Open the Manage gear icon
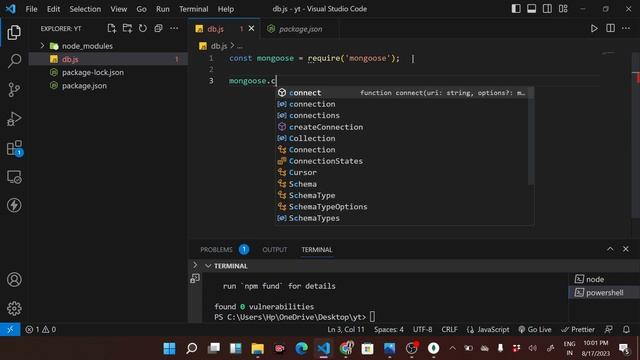The image size is (640, 360). pyautogui.click(x=14, y=308)
